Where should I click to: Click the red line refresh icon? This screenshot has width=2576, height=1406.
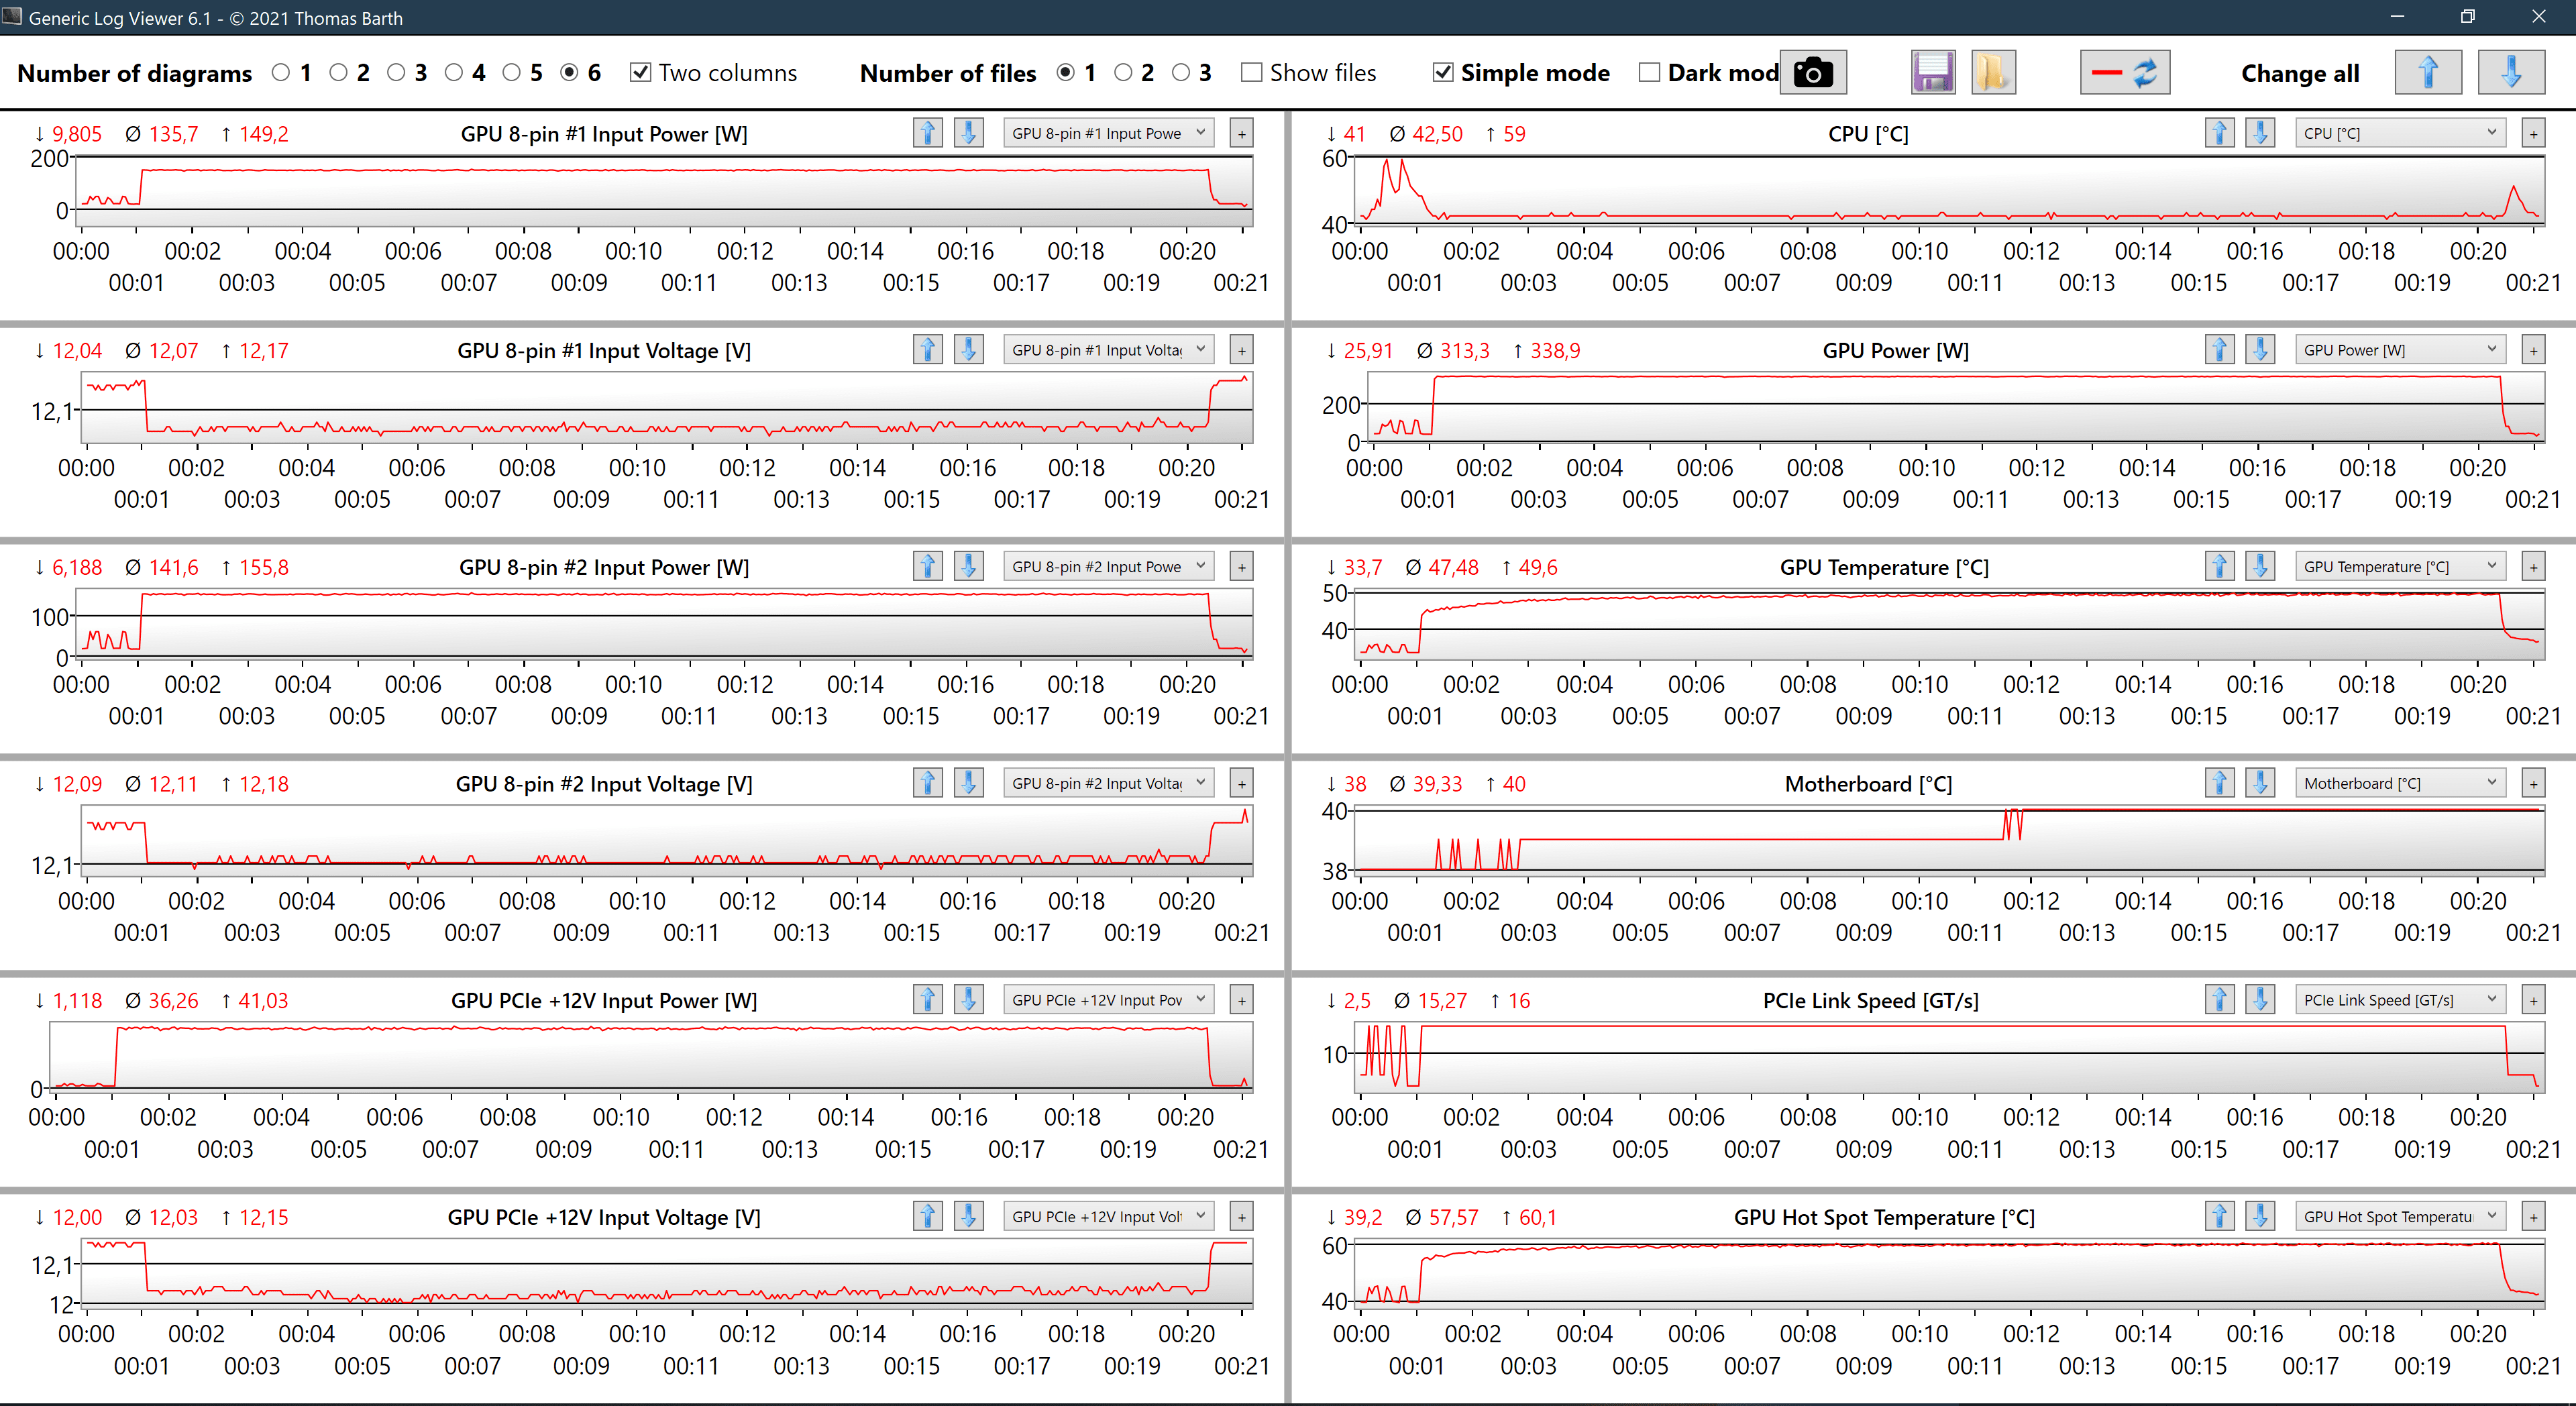click(2125, 73)
